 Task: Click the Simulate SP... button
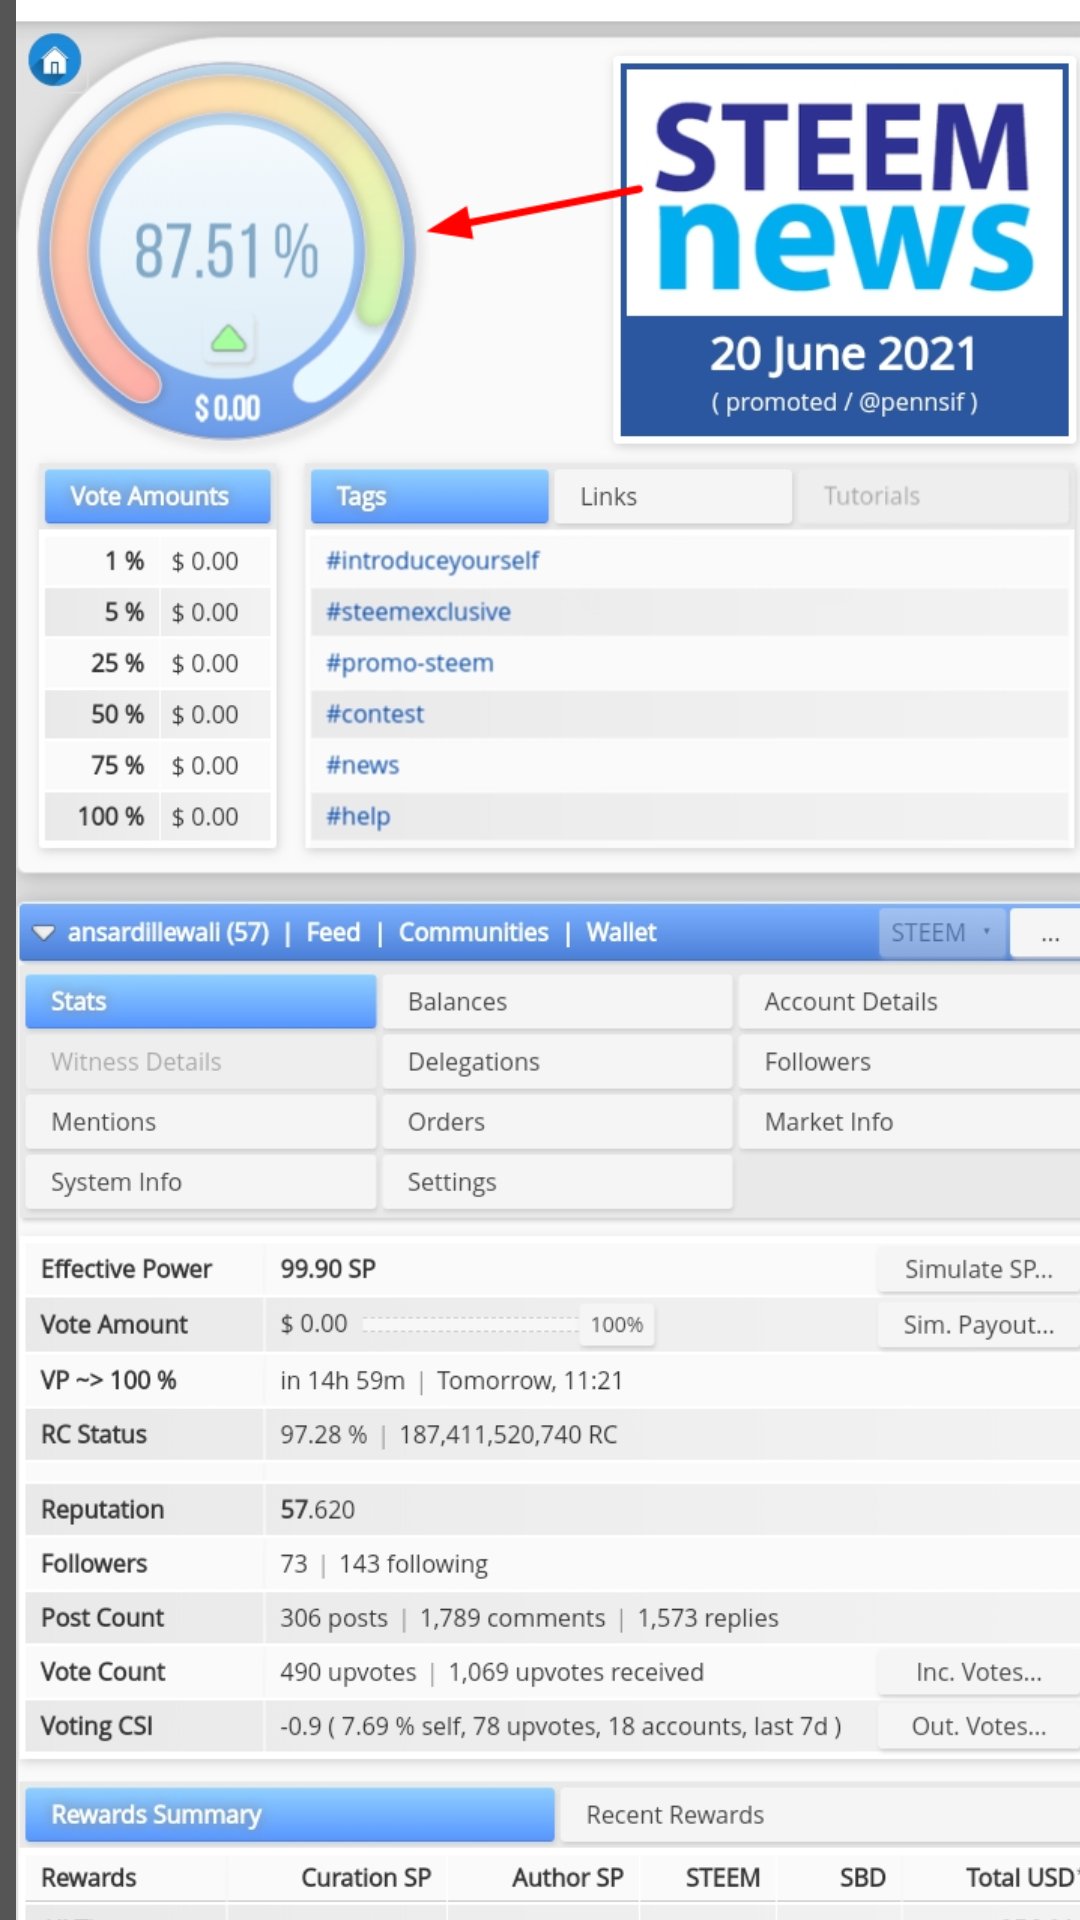click(x=978, y=1269)
